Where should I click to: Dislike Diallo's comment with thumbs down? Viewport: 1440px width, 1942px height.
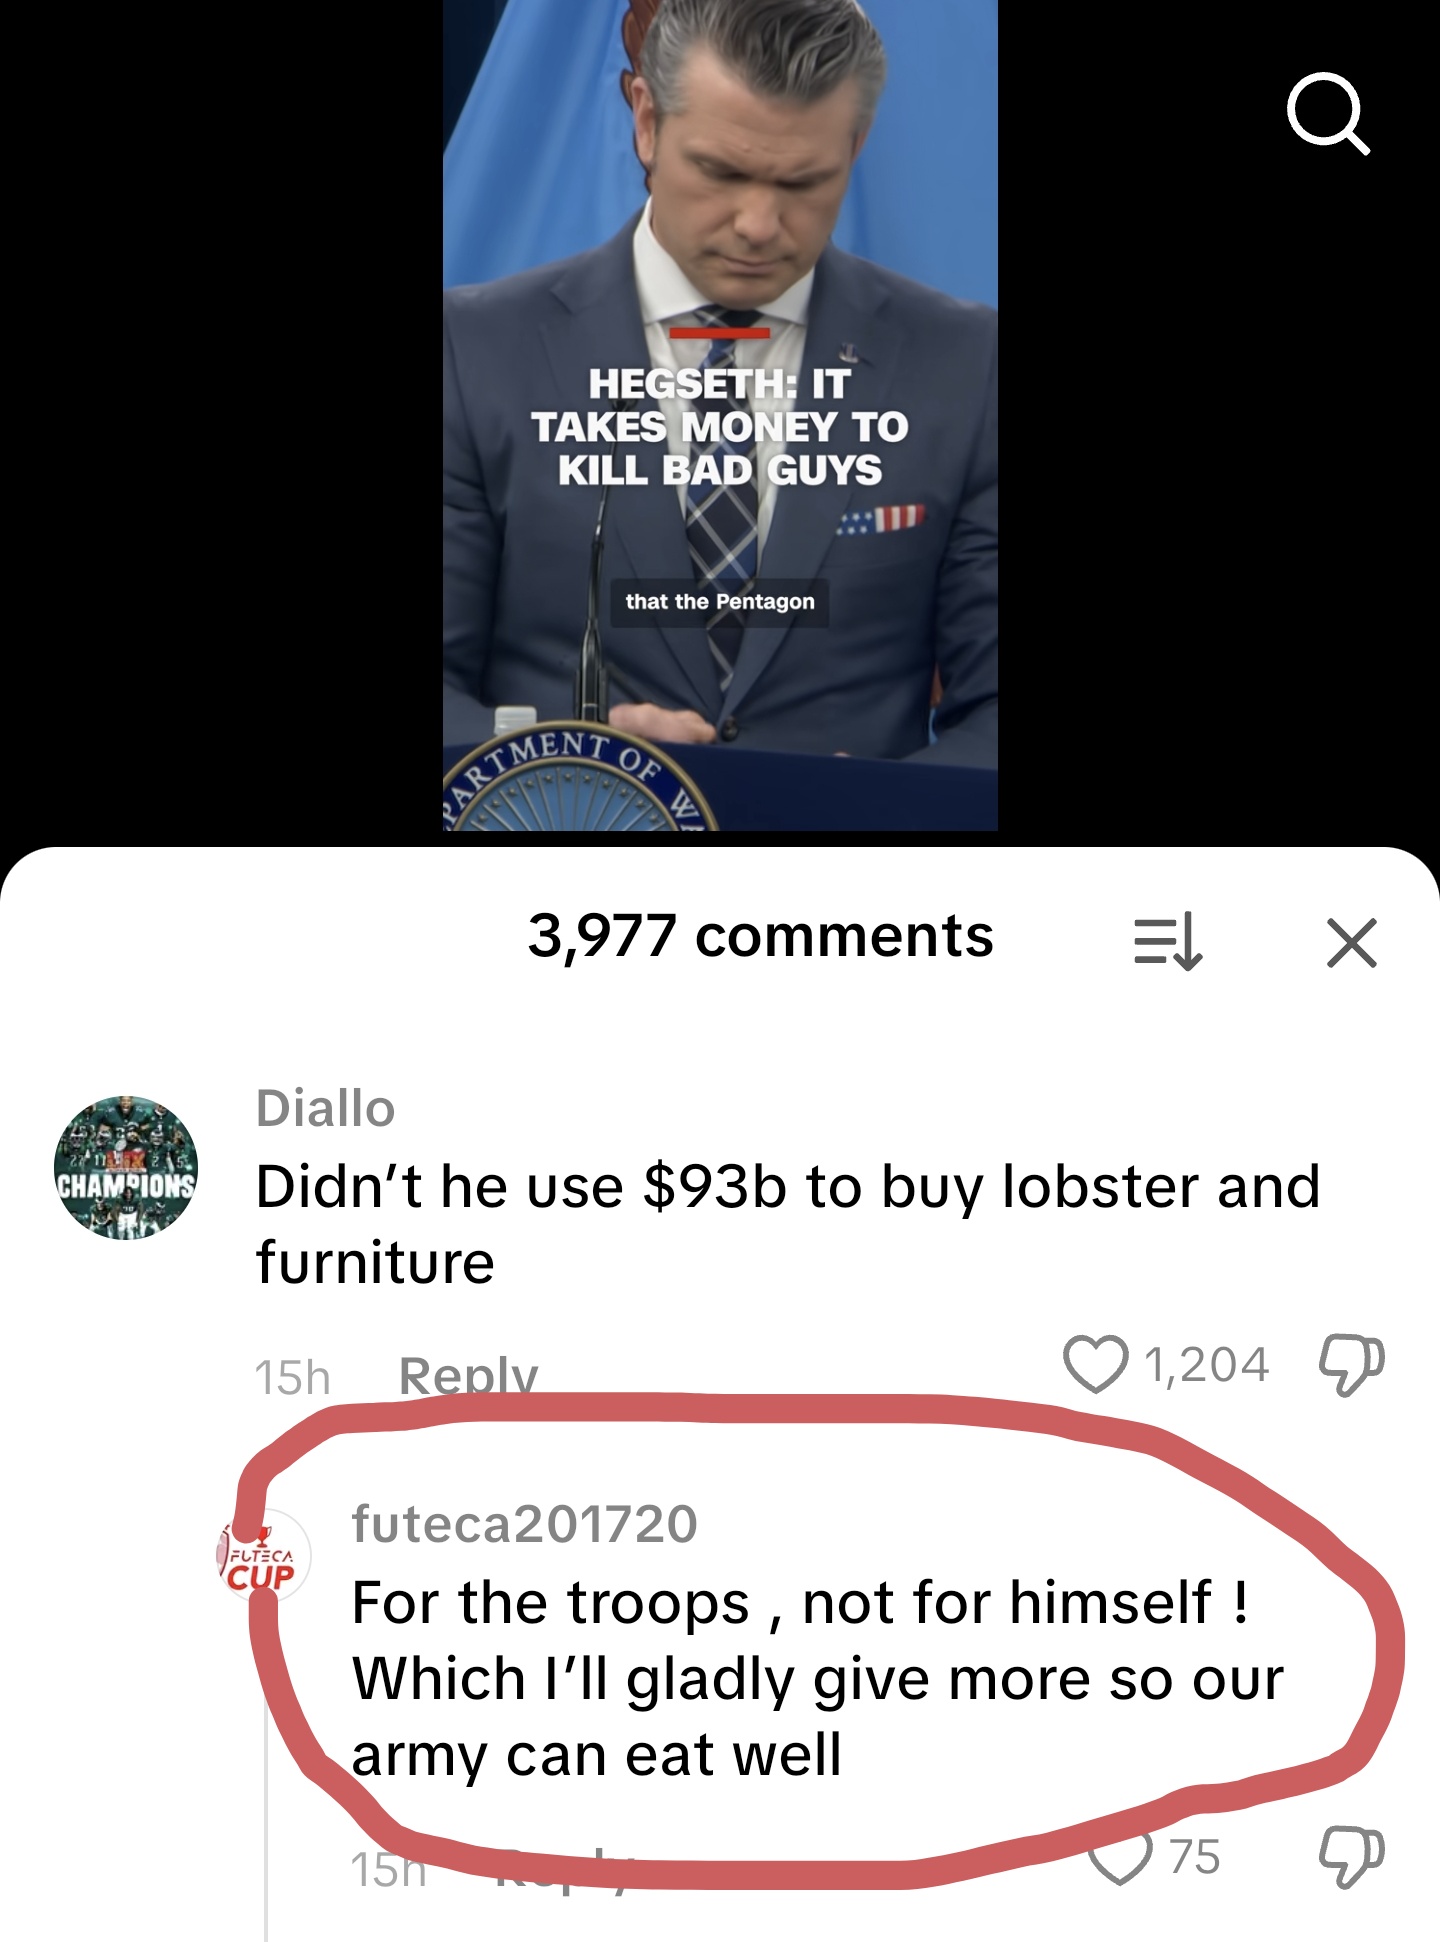[1352, 1366]
